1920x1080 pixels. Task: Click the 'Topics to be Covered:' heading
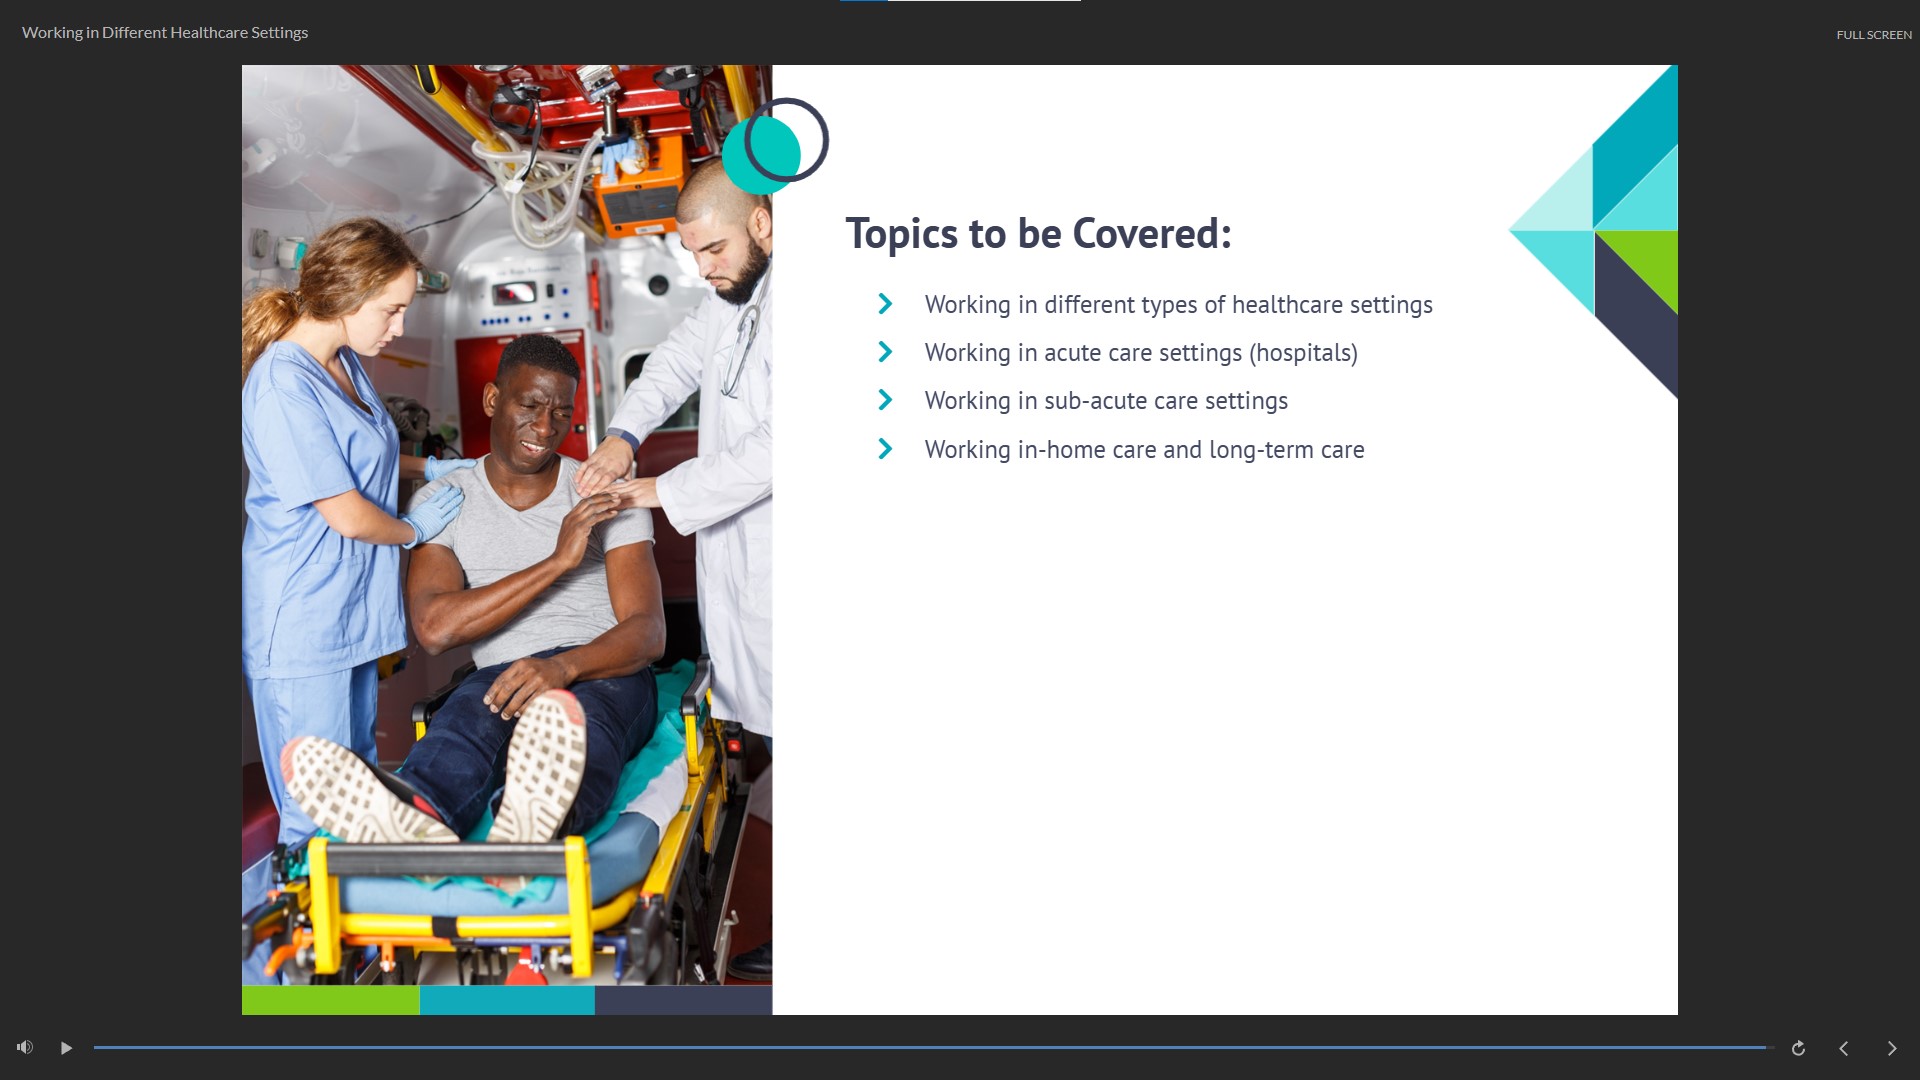coord(1038,234)
